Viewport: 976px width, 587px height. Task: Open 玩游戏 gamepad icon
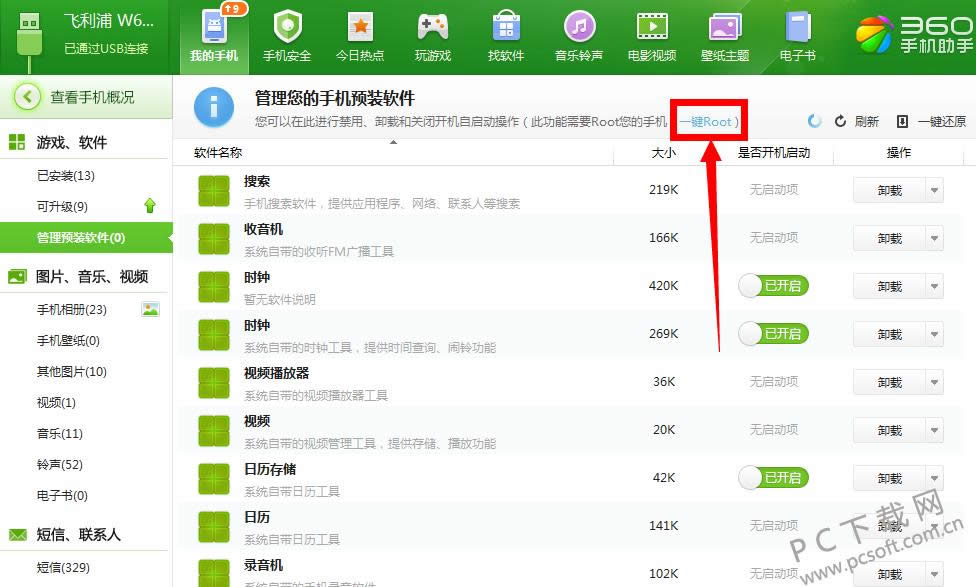tap(433, 27)
